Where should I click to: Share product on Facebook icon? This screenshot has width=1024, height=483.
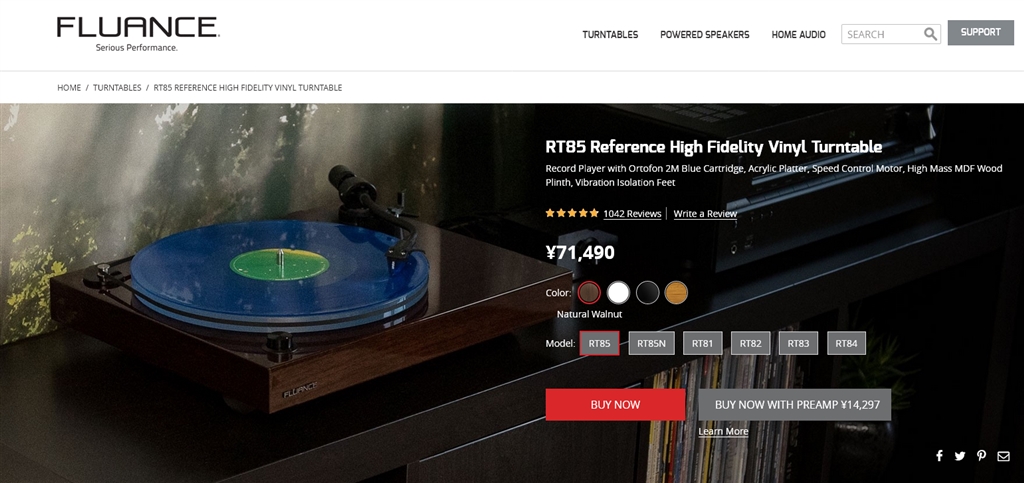[x=939, y=456]
